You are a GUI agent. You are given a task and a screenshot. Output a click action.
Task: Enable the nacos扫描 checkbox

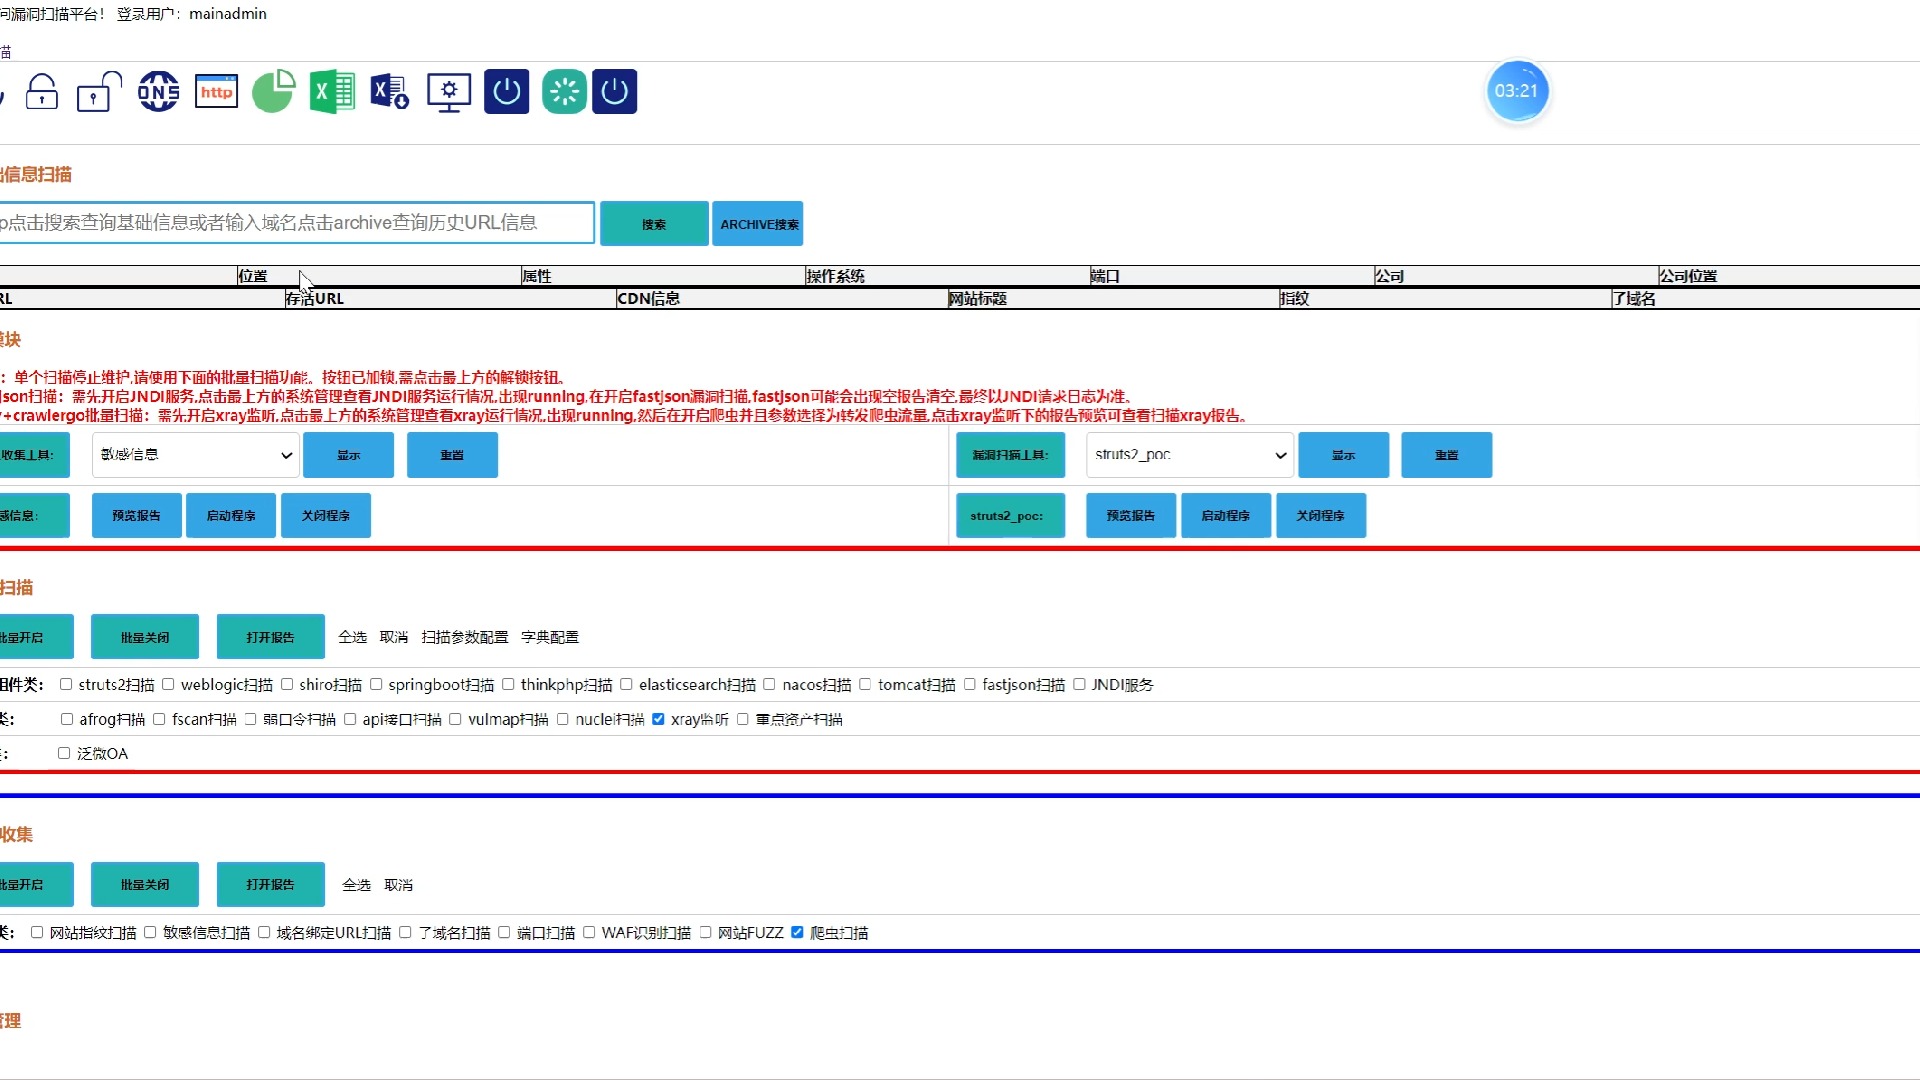click(769, 685)
